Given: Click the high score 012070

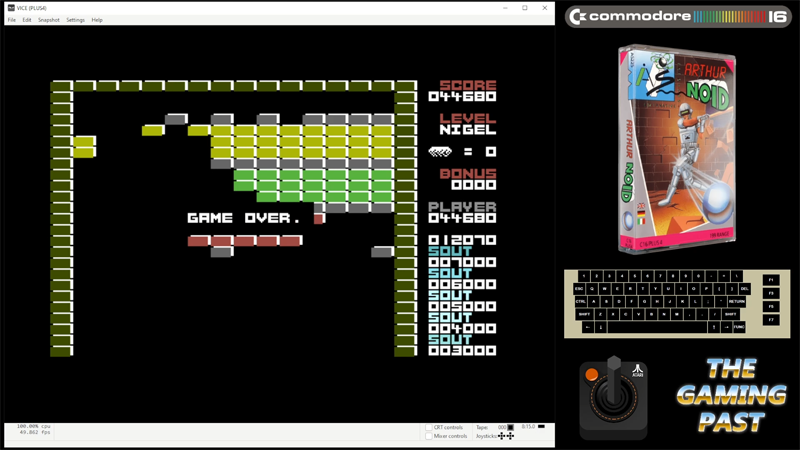Looking at the screenshot, I should point(462,240).
